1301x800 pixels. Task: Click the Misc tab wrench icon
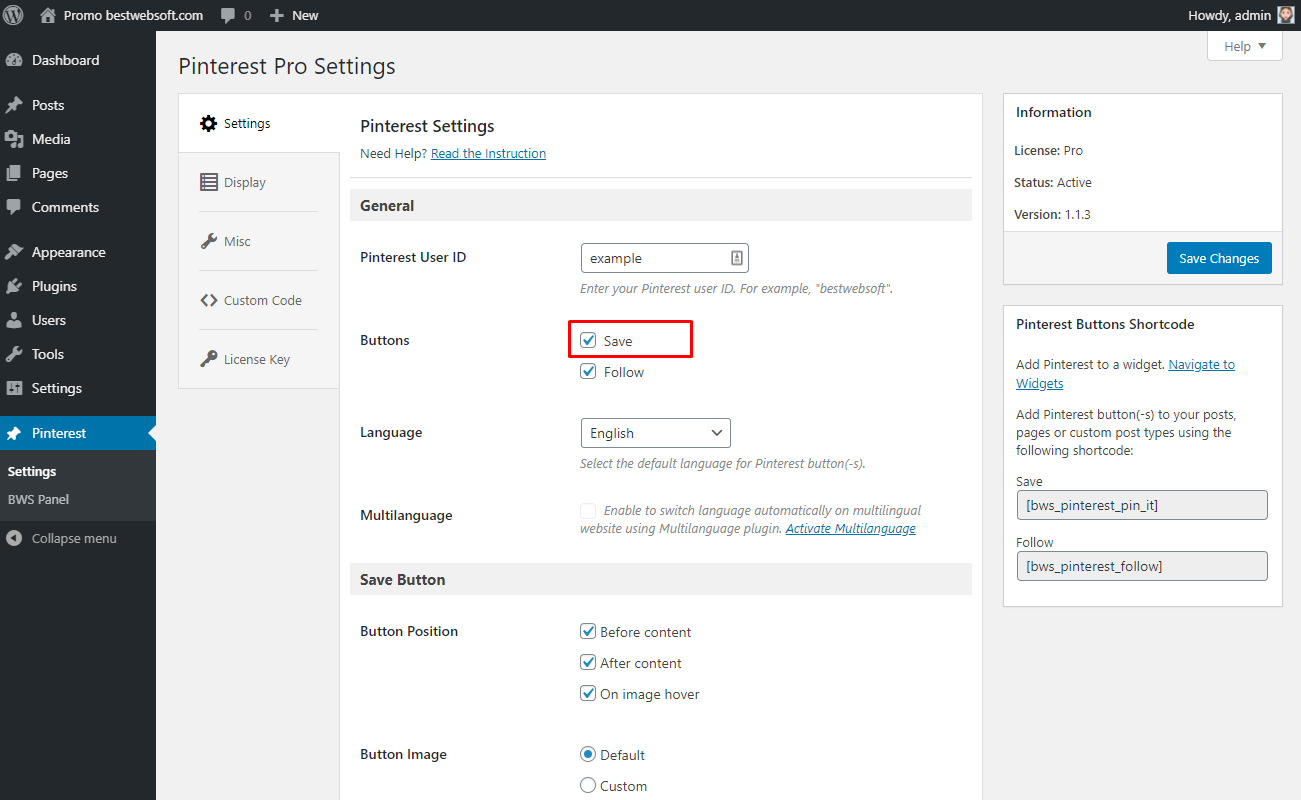point(208,241)
